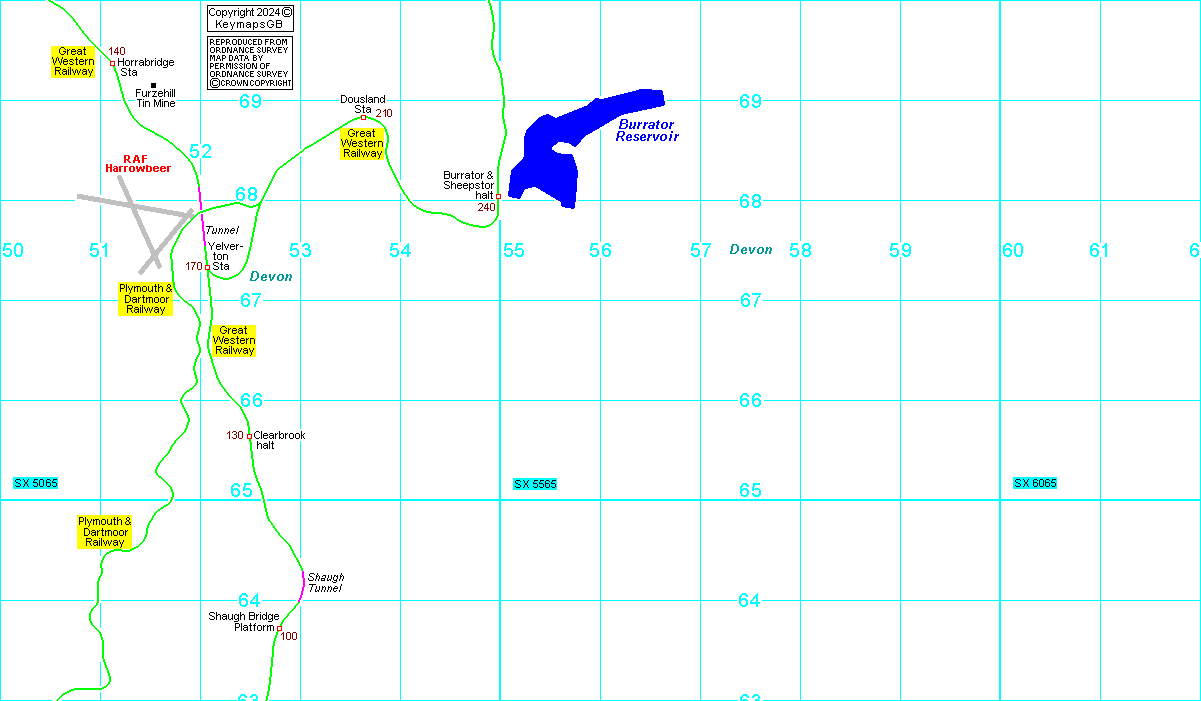The width and height of the screenshot is (1201, 701).
Task: Select the Yelverton Sta station marker
Action: [207, 267]
